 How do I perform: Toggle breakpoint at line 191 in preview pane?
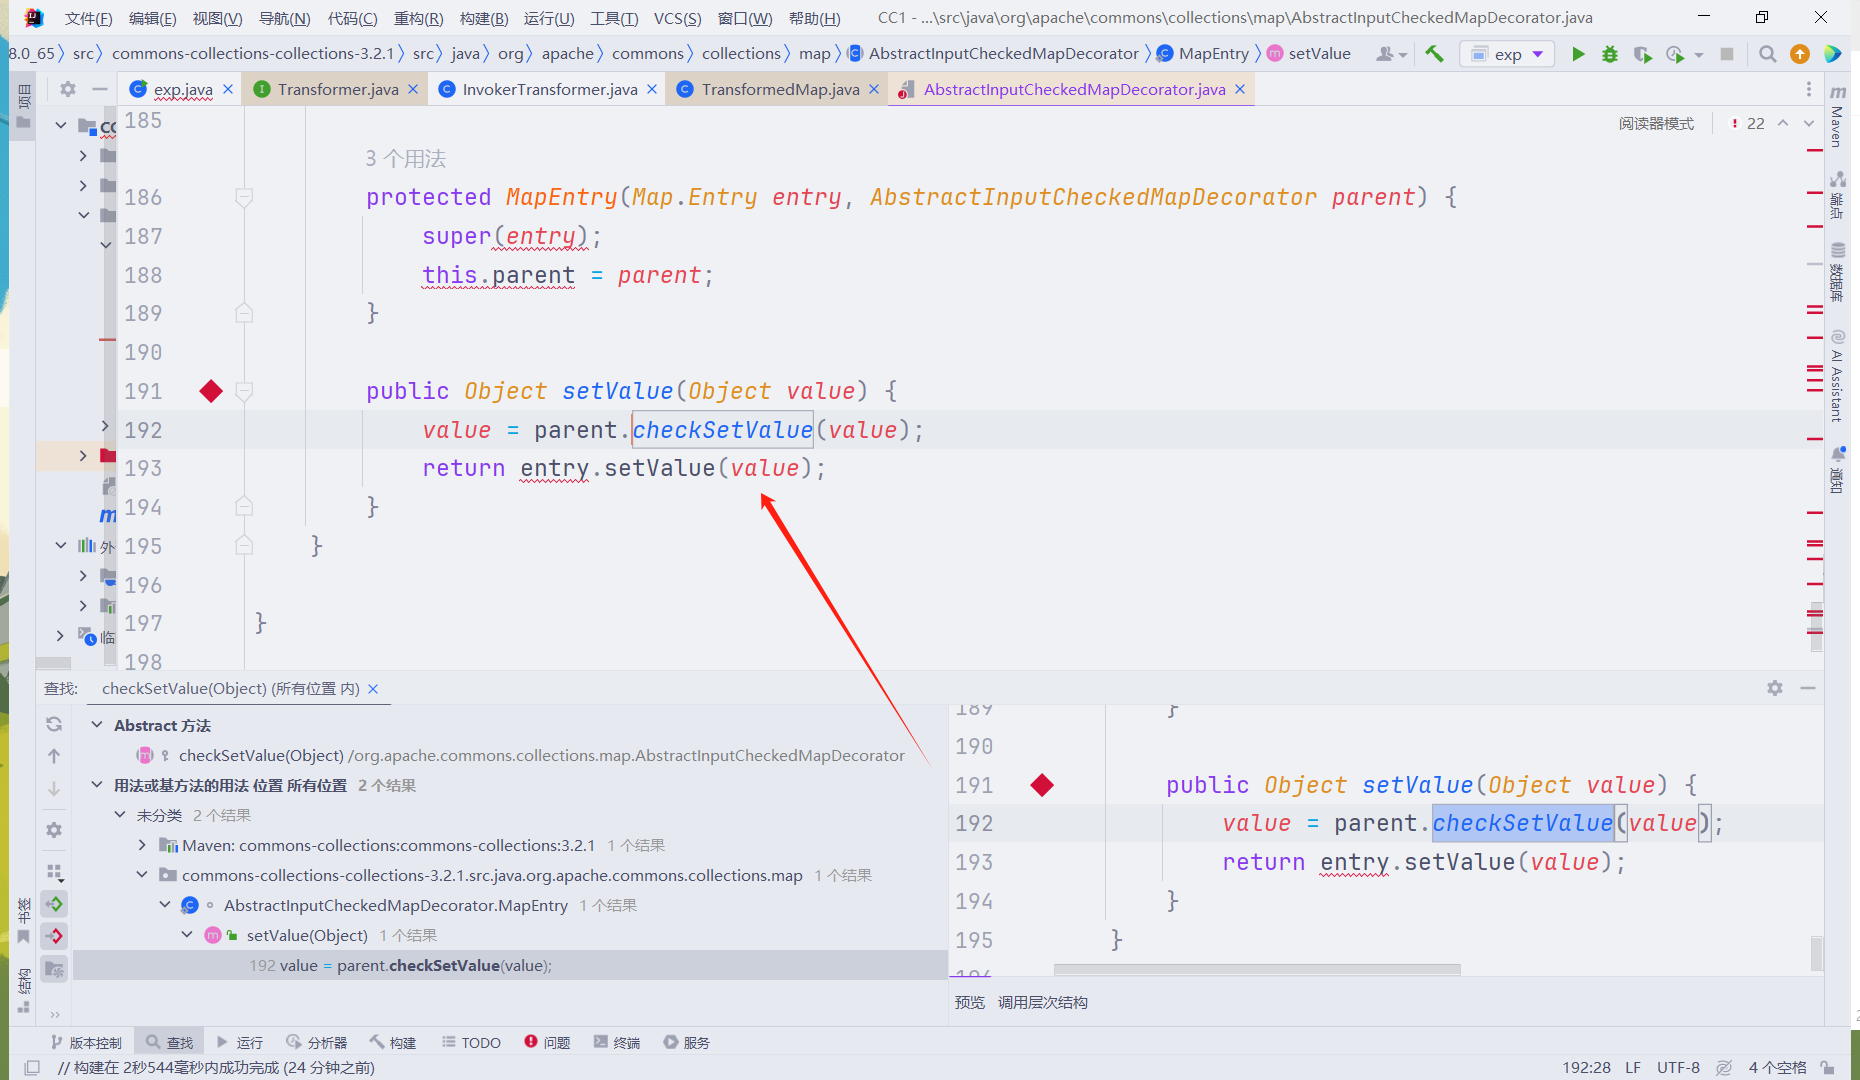click(x=1042, y=785)
